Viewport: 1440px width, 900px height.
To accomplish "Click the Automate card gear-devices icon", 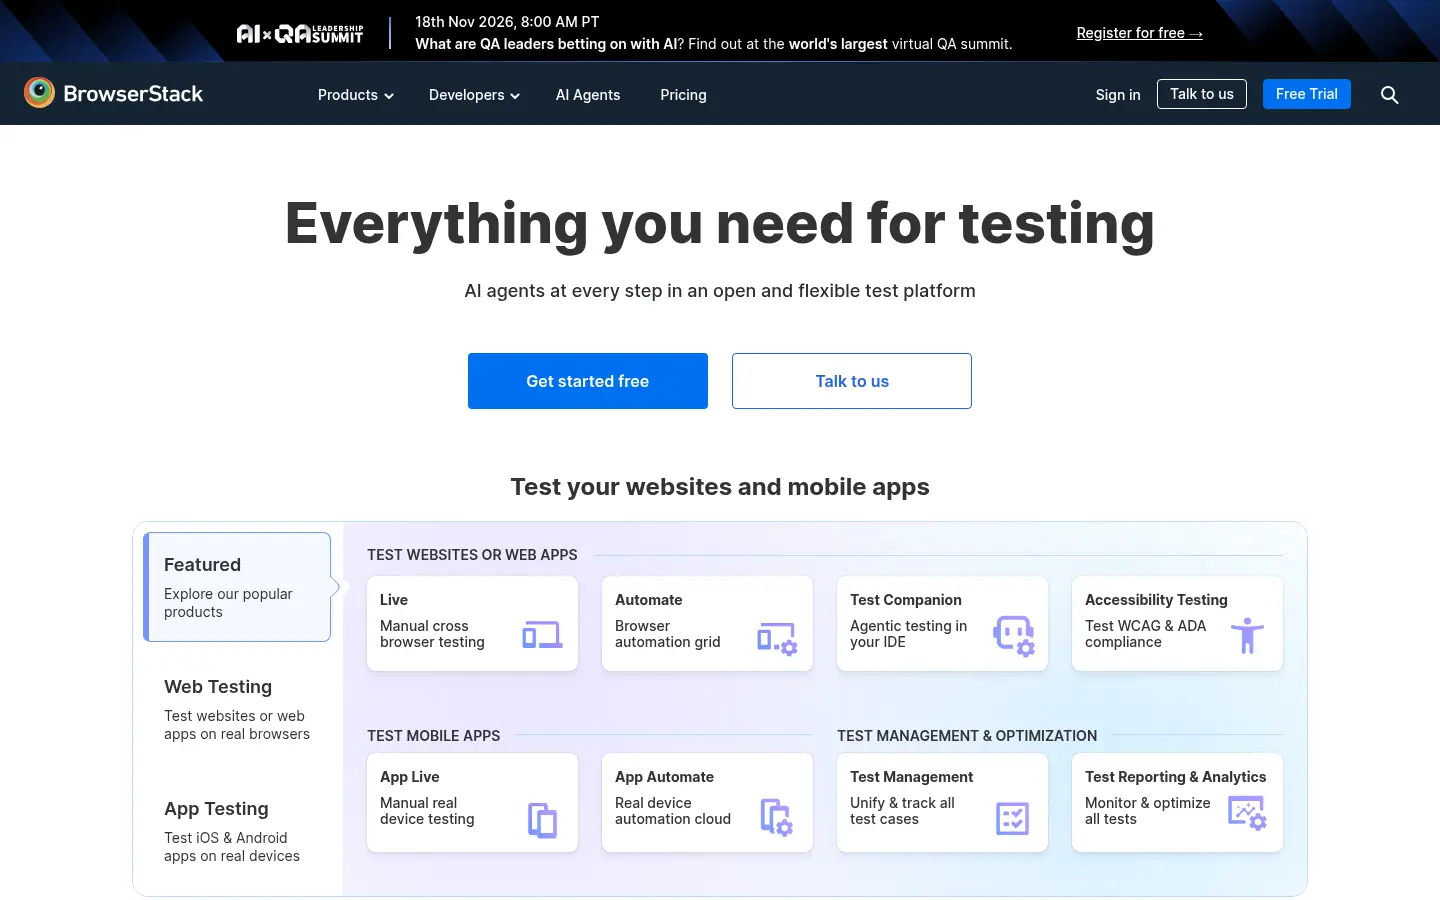I will tap(777, 638).
